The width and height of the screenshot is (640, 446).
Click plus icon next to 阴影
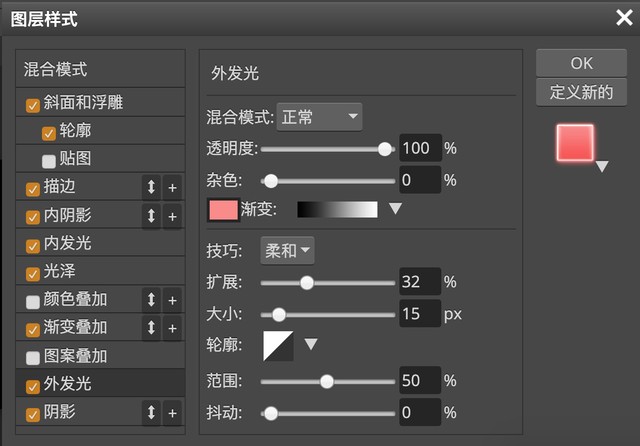[x=172, y=412]
